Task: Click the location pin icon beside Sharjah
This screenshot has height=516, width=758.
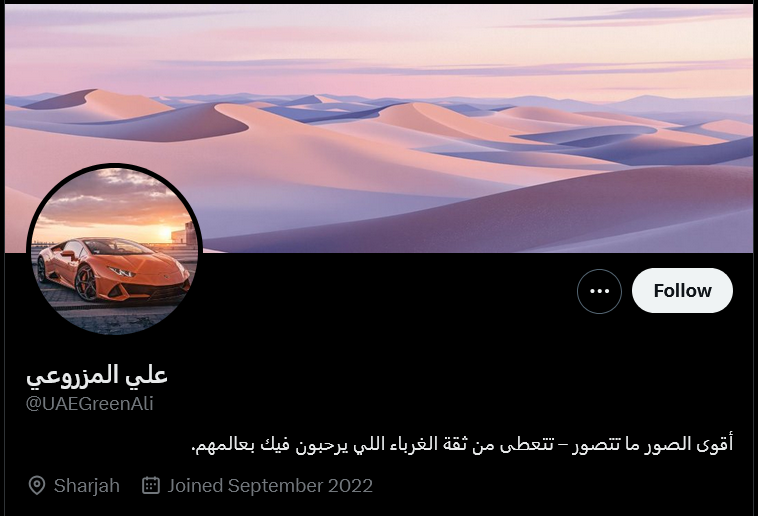Action: coord(37,486)
